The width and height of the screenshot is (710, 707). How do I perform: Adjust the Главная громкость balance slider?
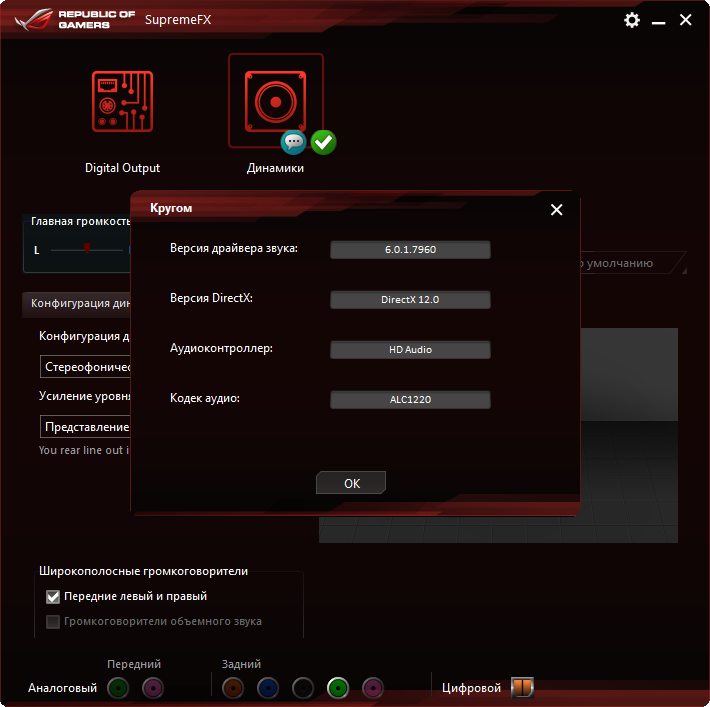click(86, 249)
